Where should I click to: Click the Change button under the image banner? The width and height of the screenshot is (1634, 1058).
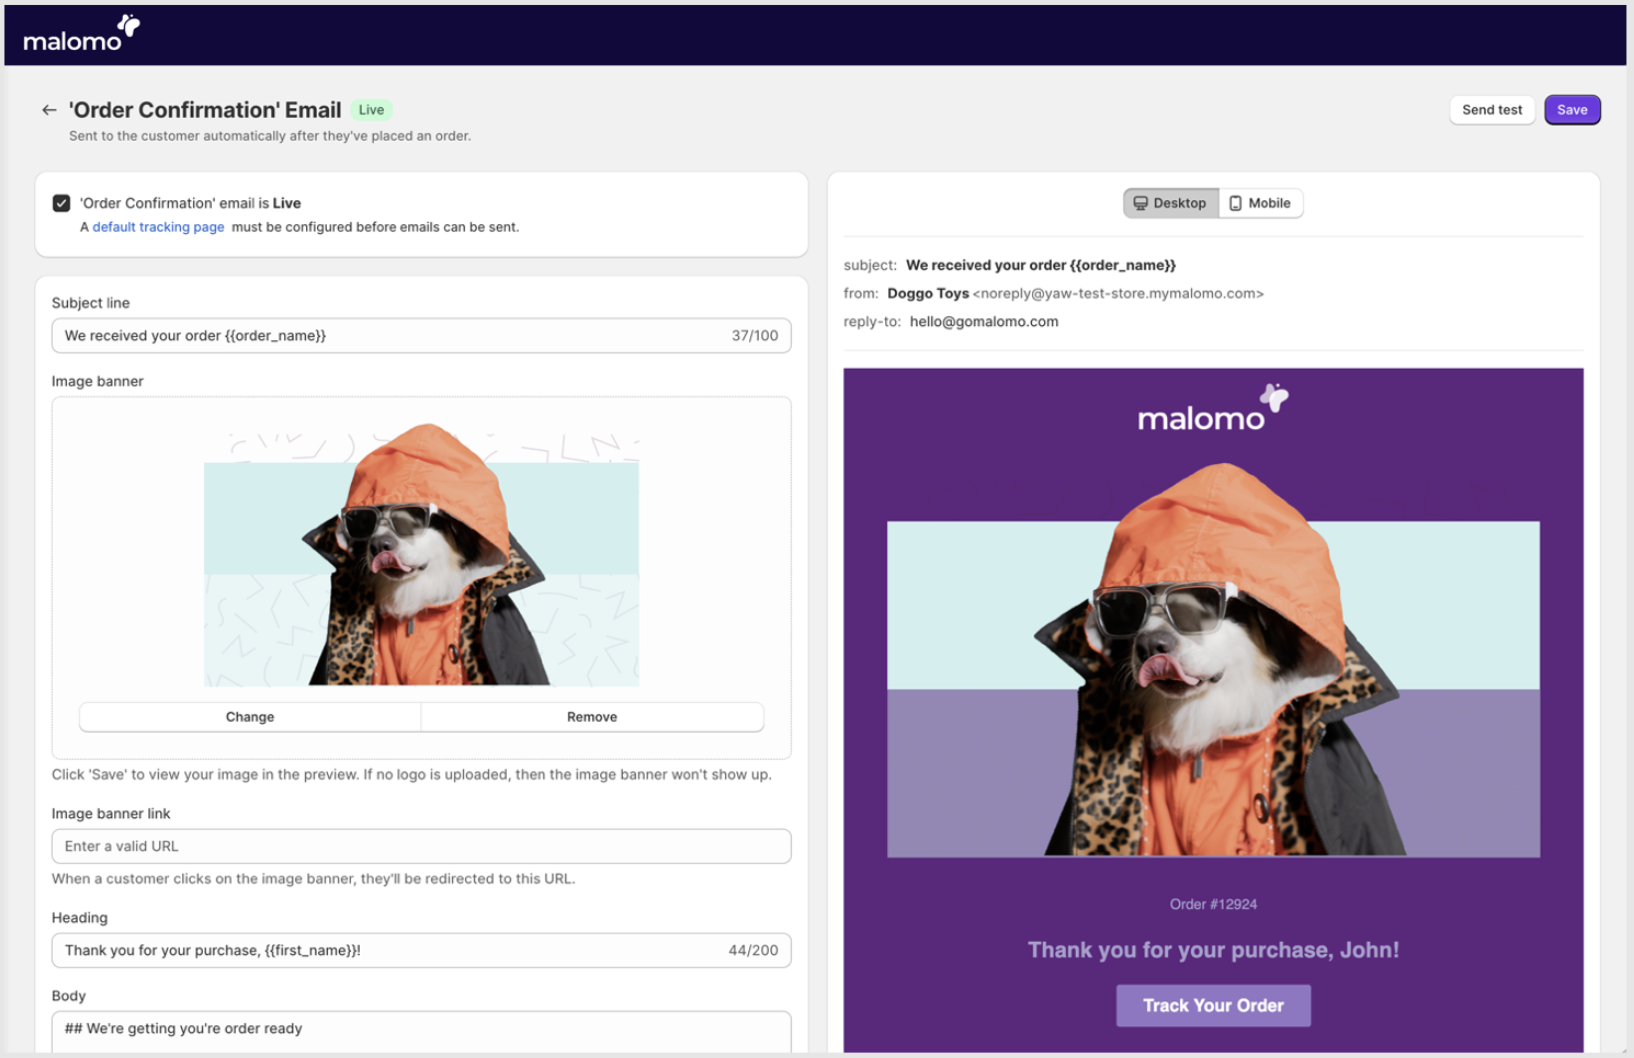(250, 717)
